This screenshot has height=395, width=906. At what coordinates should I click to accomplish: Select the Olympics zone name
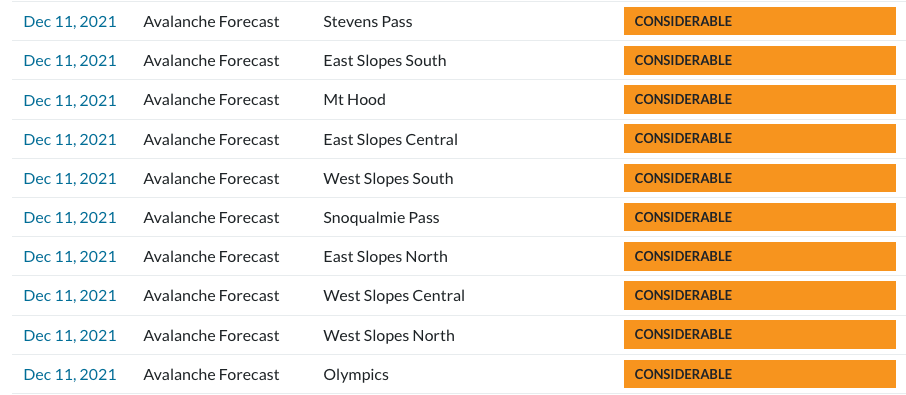[355, 374]
